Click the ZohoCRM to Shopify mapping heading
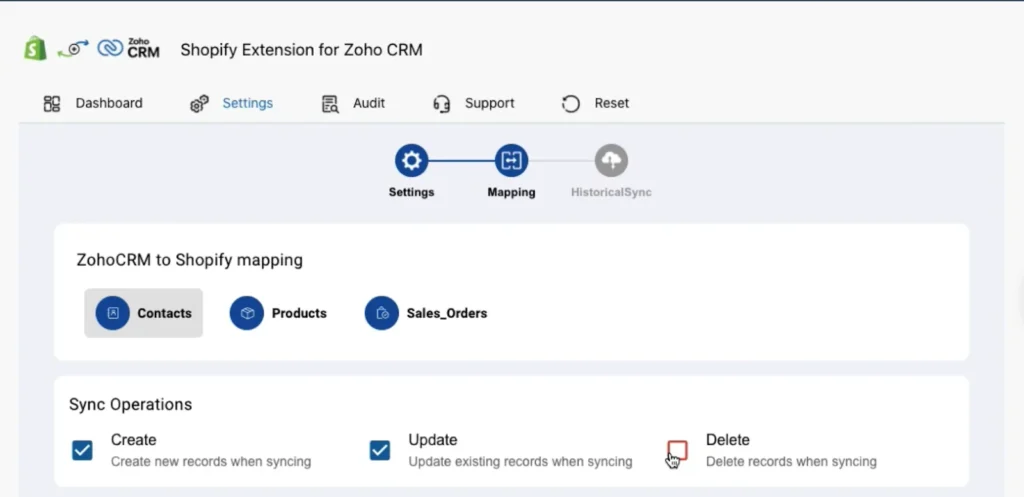This screenshot has width=1024, height=497. point(189,260)
